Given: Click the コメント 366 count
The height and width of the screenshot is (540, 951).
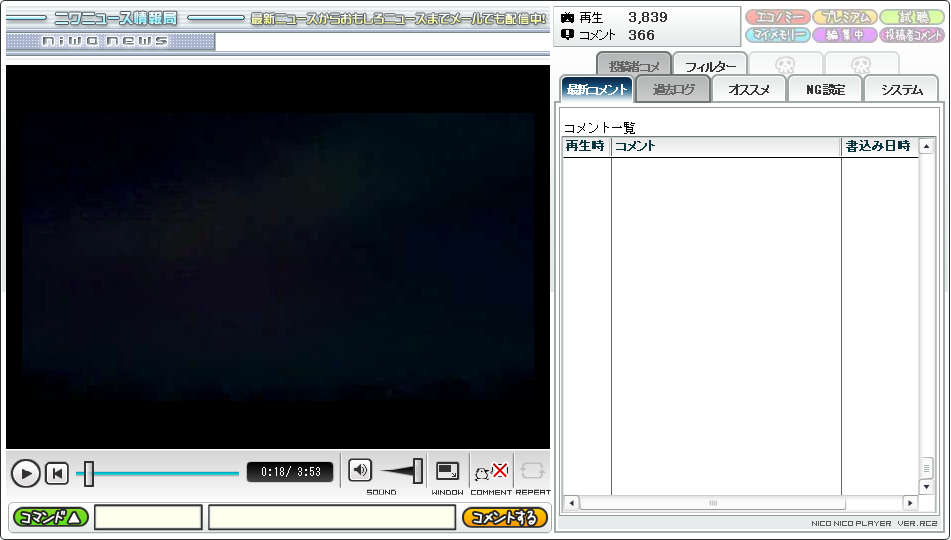Looking at the screenshot, I should [608, 35].
